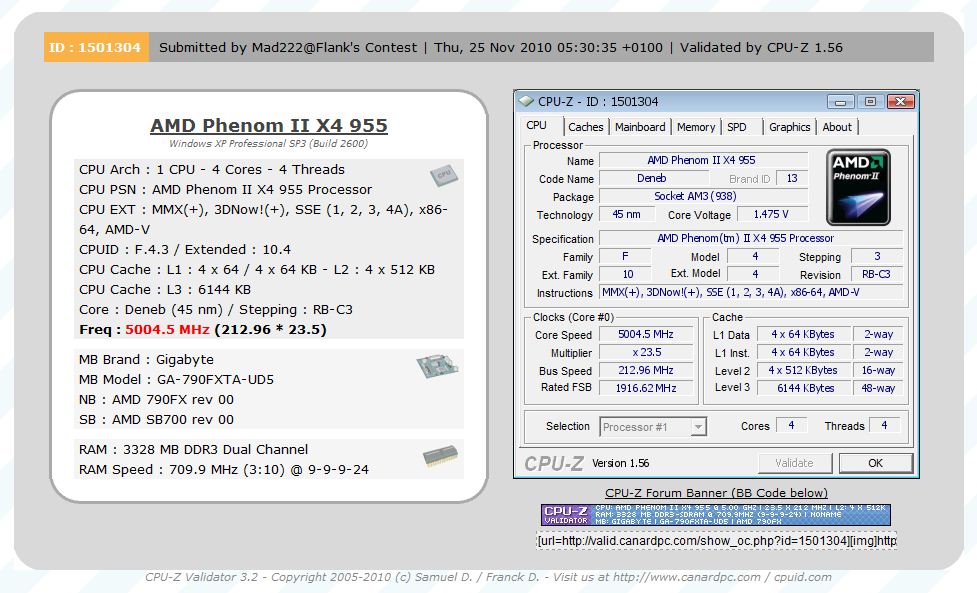Screen dimensions: 977x593
Task: Click the CPU-Z Validator forum banner image
Action: coord(716,515)
